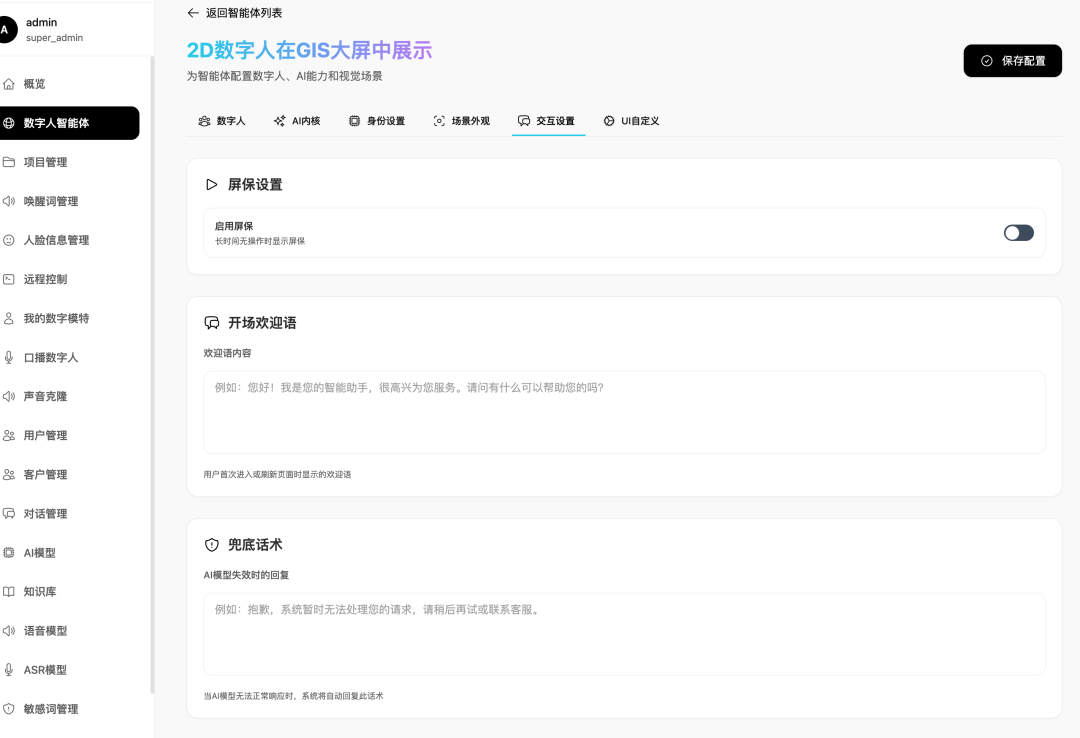Image resolution: width=1080 pixels, height=738 pixels.
Task: Open 远程控制 in the sidebar
Action: 69,279
